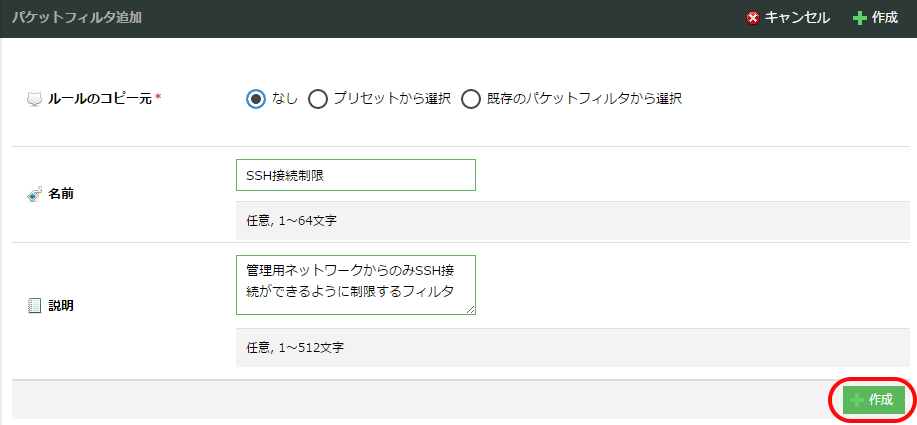Viewport: 917px width, 425px height.
Task: Click the red X cancel icon in header
Action: (752, 18)
